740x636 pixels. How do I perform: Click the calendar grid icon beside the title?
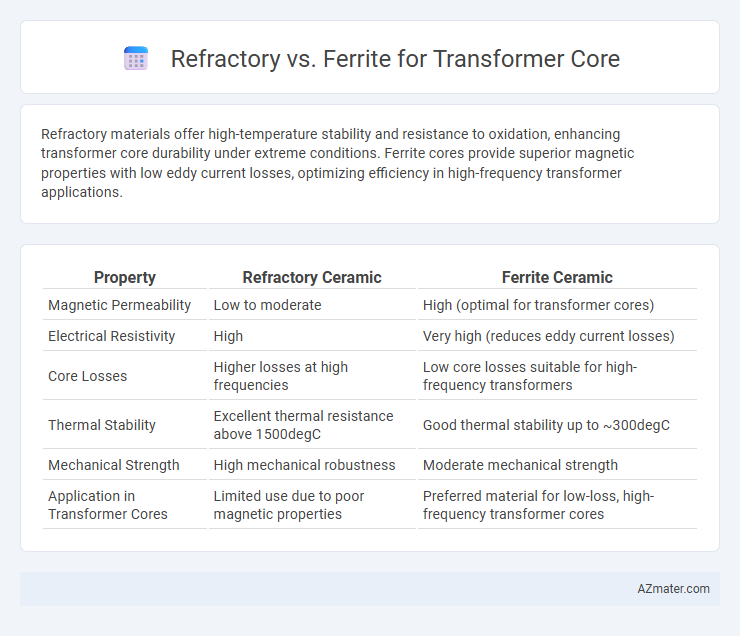pyautogui.click(x=136, y=59)
